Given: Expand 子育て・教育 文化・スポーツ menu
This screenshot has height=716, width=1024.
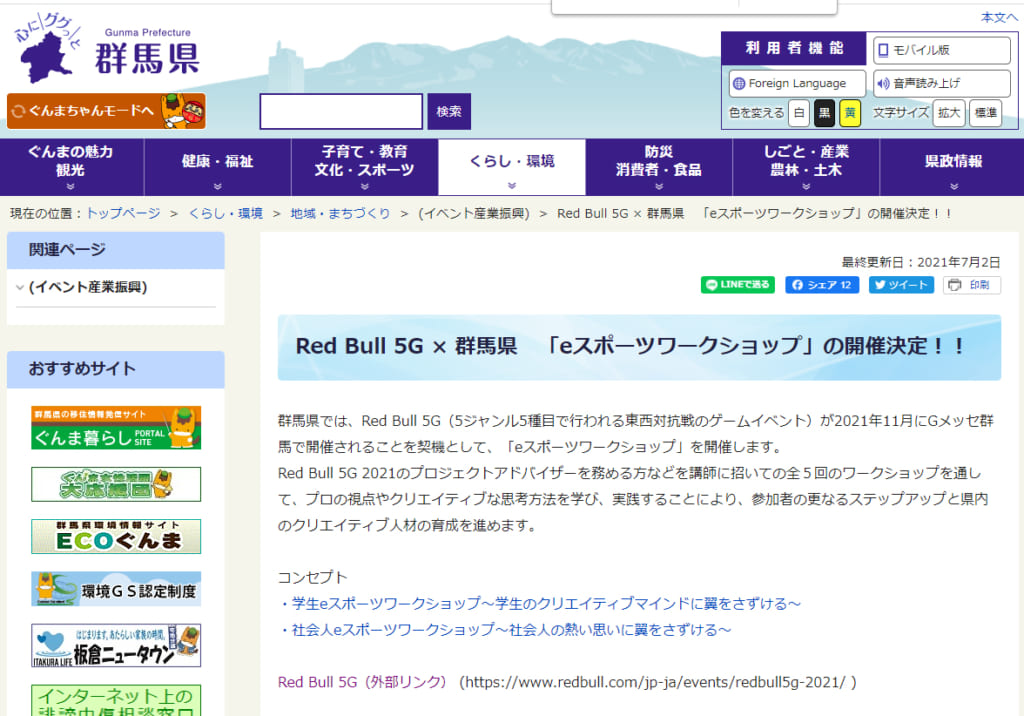Looking at the screenshot, I should (x=364, y=167).
